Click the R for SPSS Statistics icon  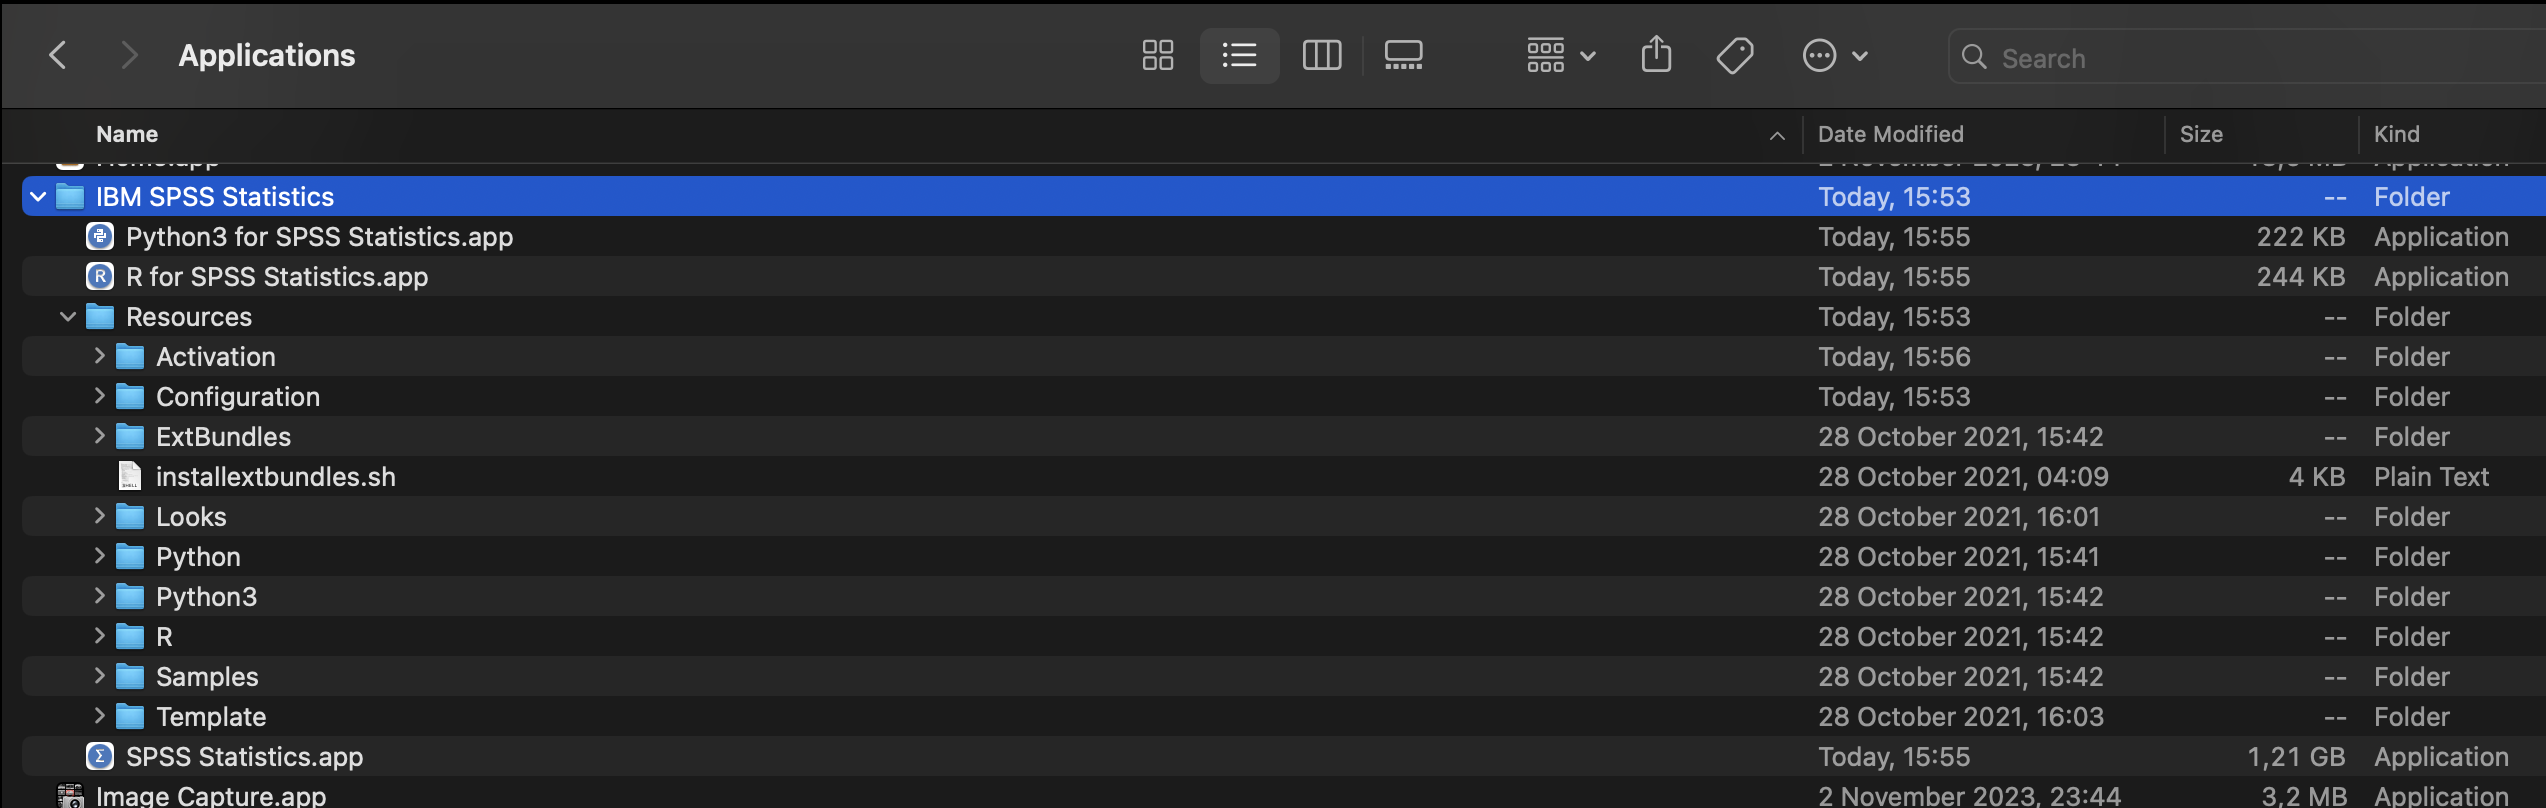(100, 277)
